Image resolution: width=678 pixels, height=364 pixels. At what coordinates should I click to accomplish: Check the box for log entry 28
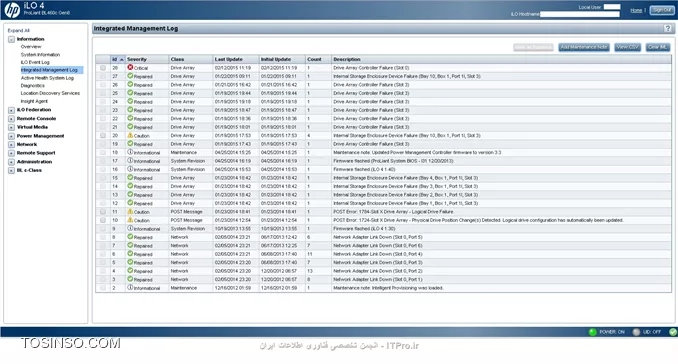pos(103,68)
